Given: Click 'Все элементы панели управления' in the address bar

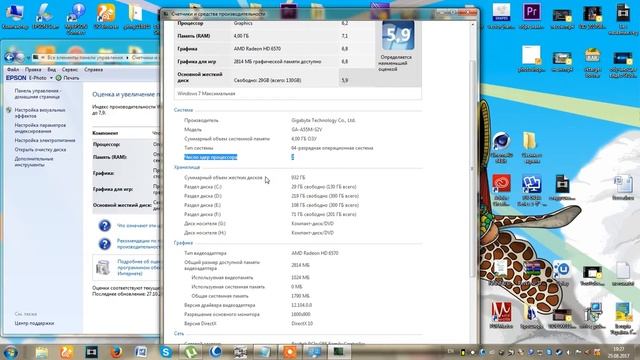Looking at the screenshot, I should pos(85,58).
